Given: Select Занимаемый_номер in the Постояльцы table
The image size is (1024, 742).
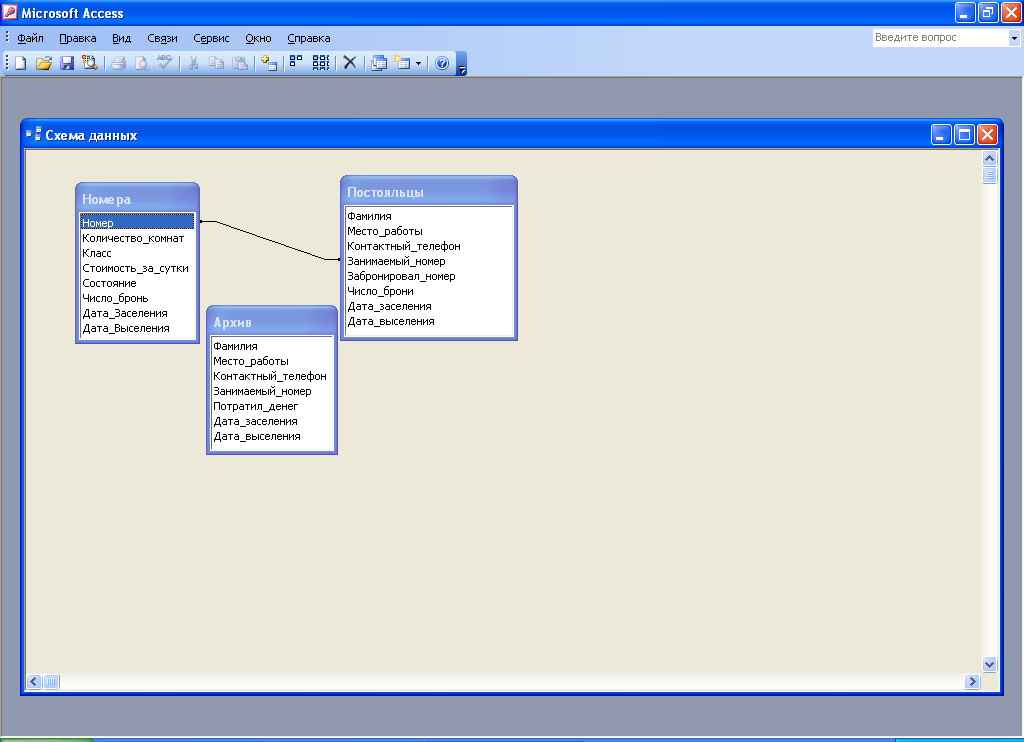Looking at the screenshot, I should click(x=396, y=261).
